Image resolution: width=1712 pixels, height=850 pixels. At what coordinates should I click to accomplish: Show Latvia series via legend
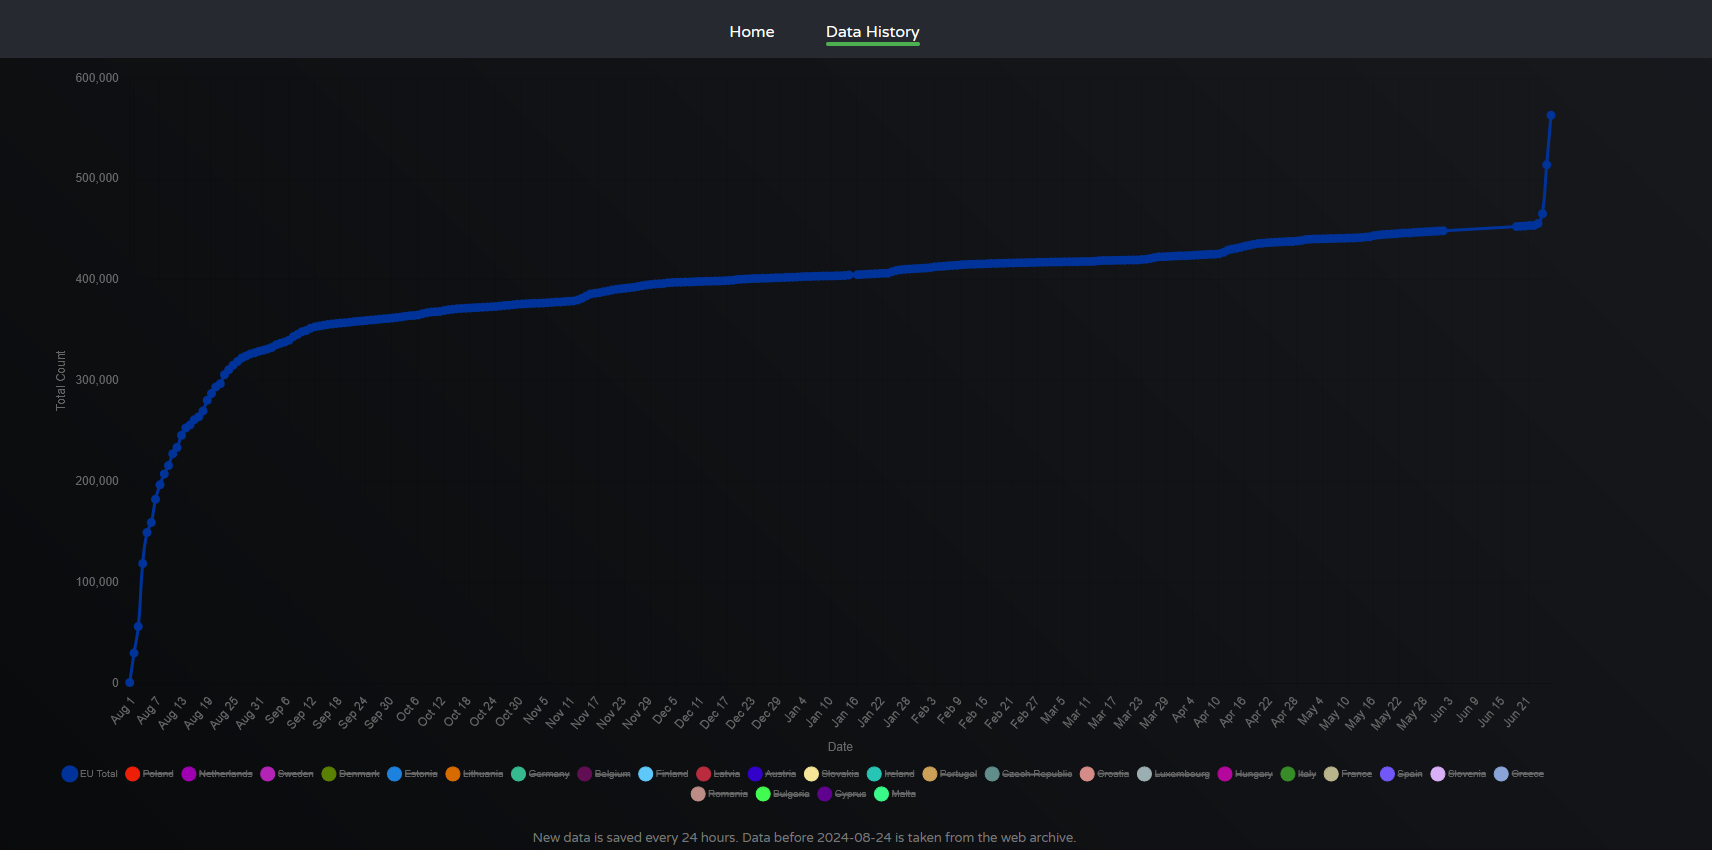[x=718, y=774]
